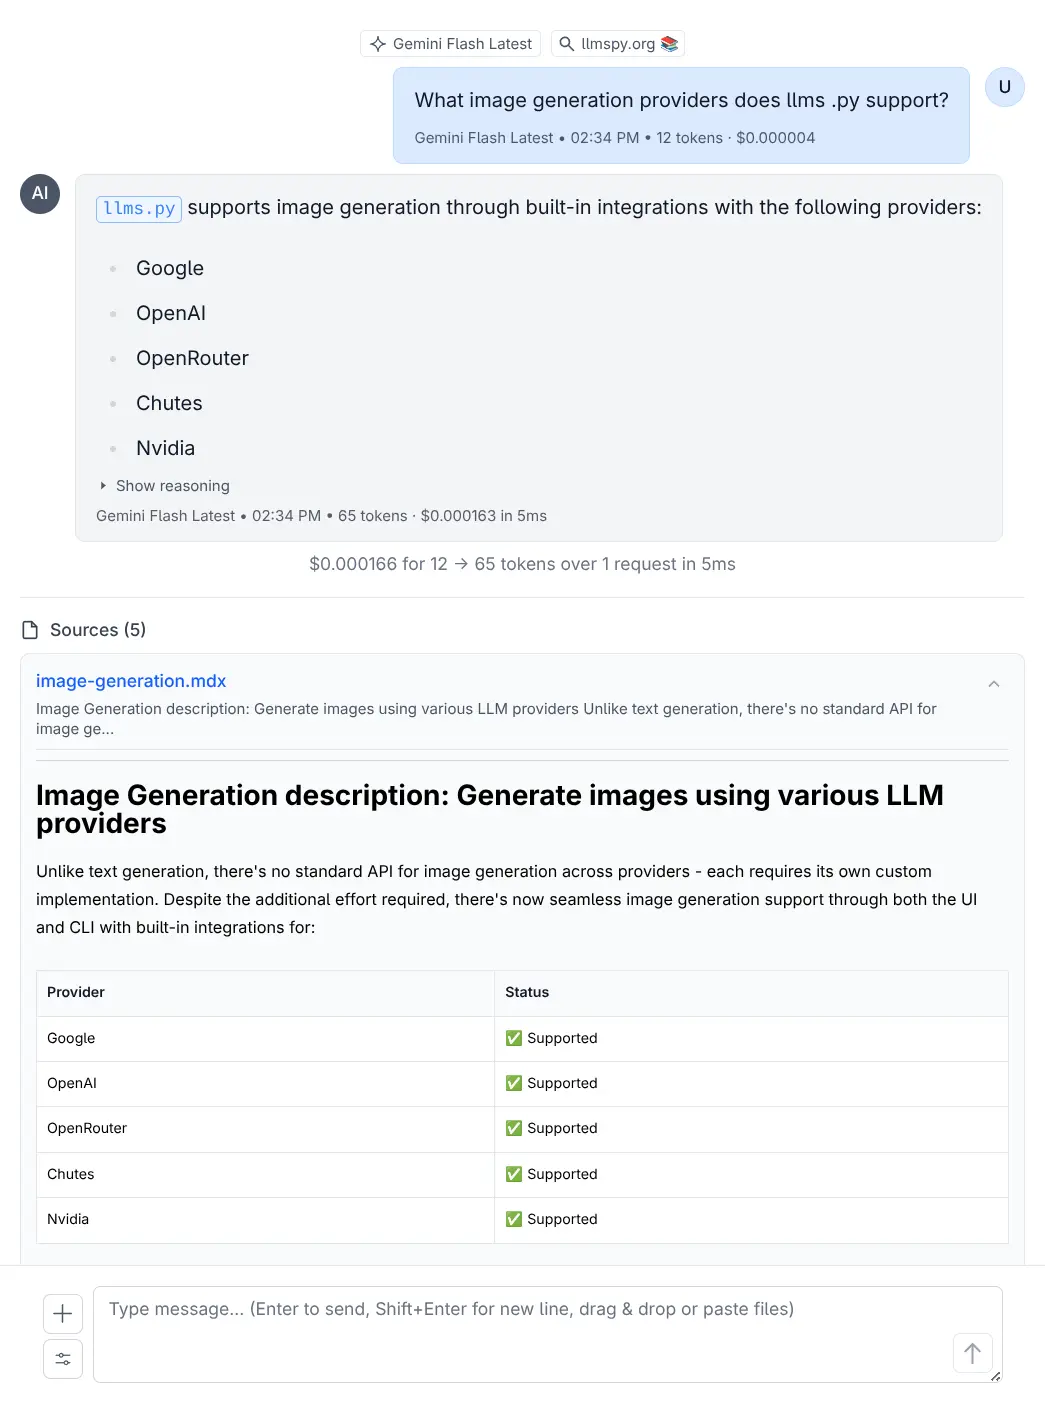1045x1413 pixels.
Task: Click the user avatar labeled U
Action: point(1004,87)
